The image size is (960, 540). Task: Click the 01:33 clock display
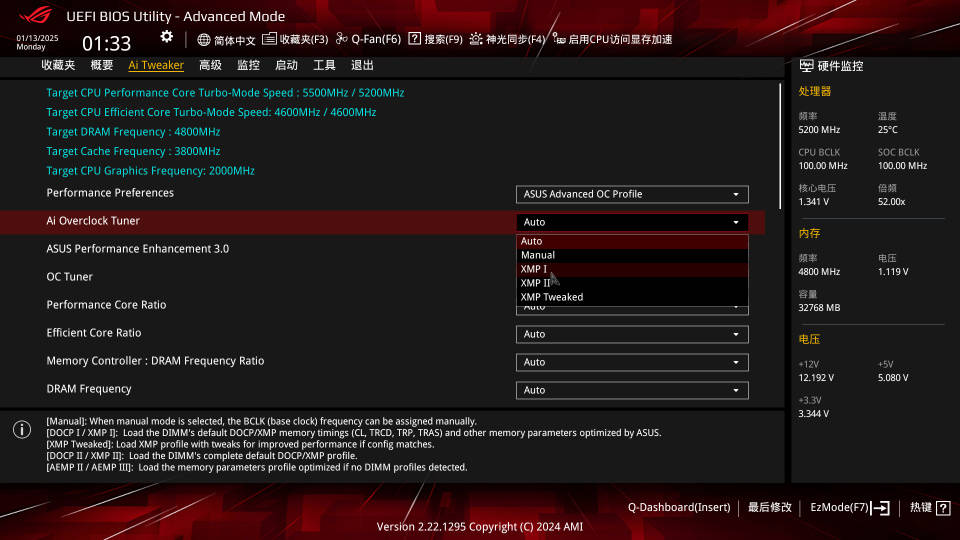107,43
